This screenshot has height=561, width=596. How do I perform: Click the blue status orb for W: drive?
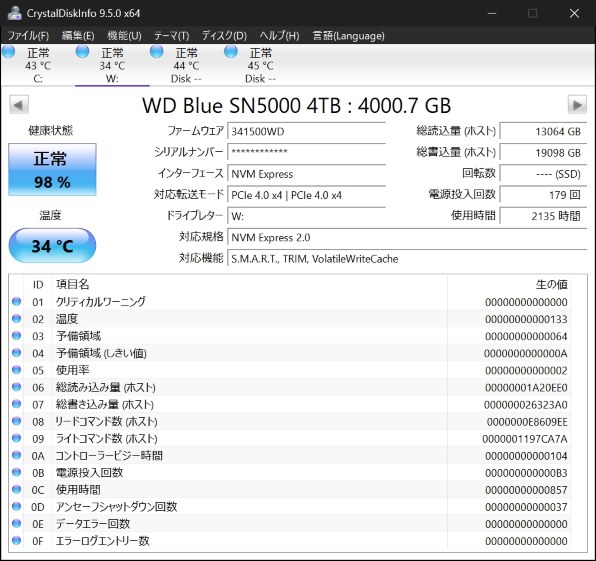82,51
